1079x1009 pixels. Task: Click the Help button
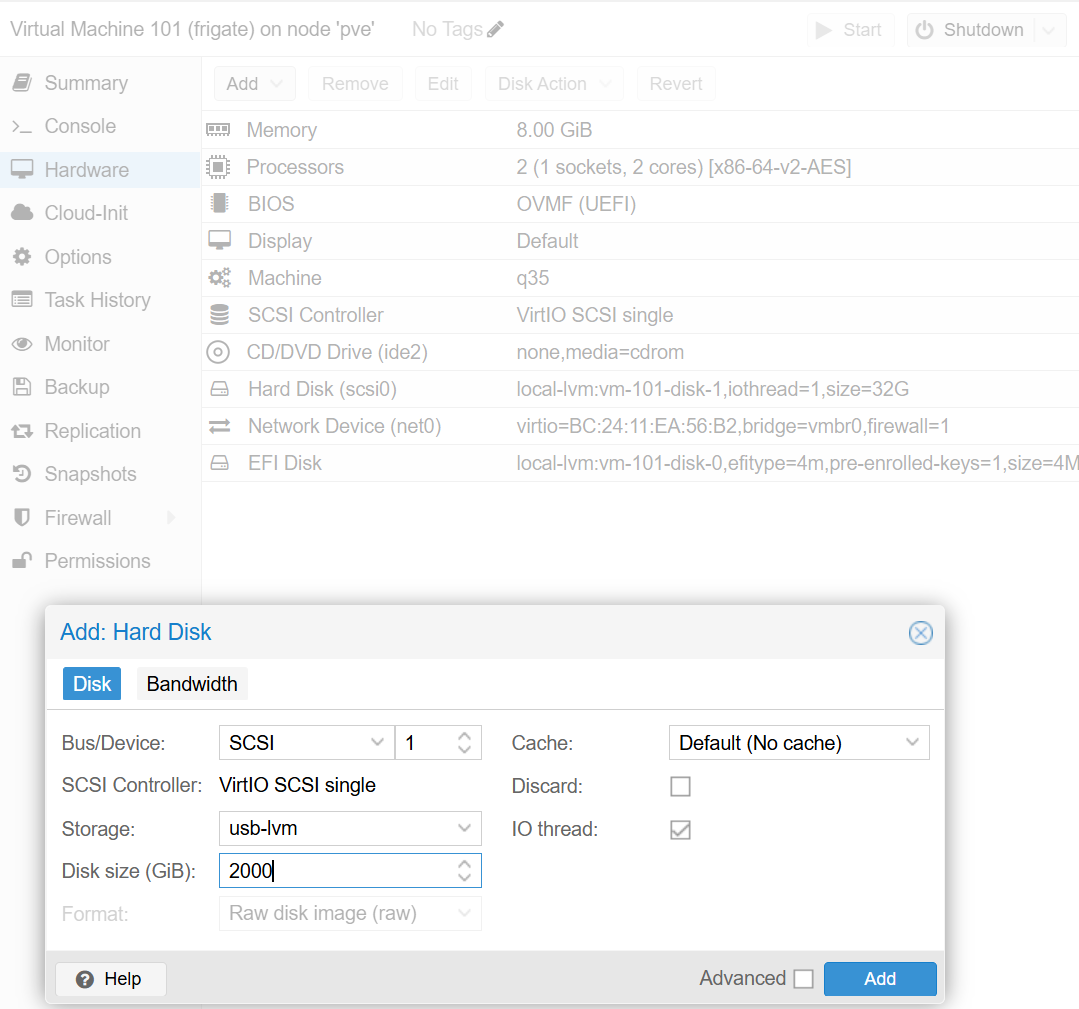point(110,979)
